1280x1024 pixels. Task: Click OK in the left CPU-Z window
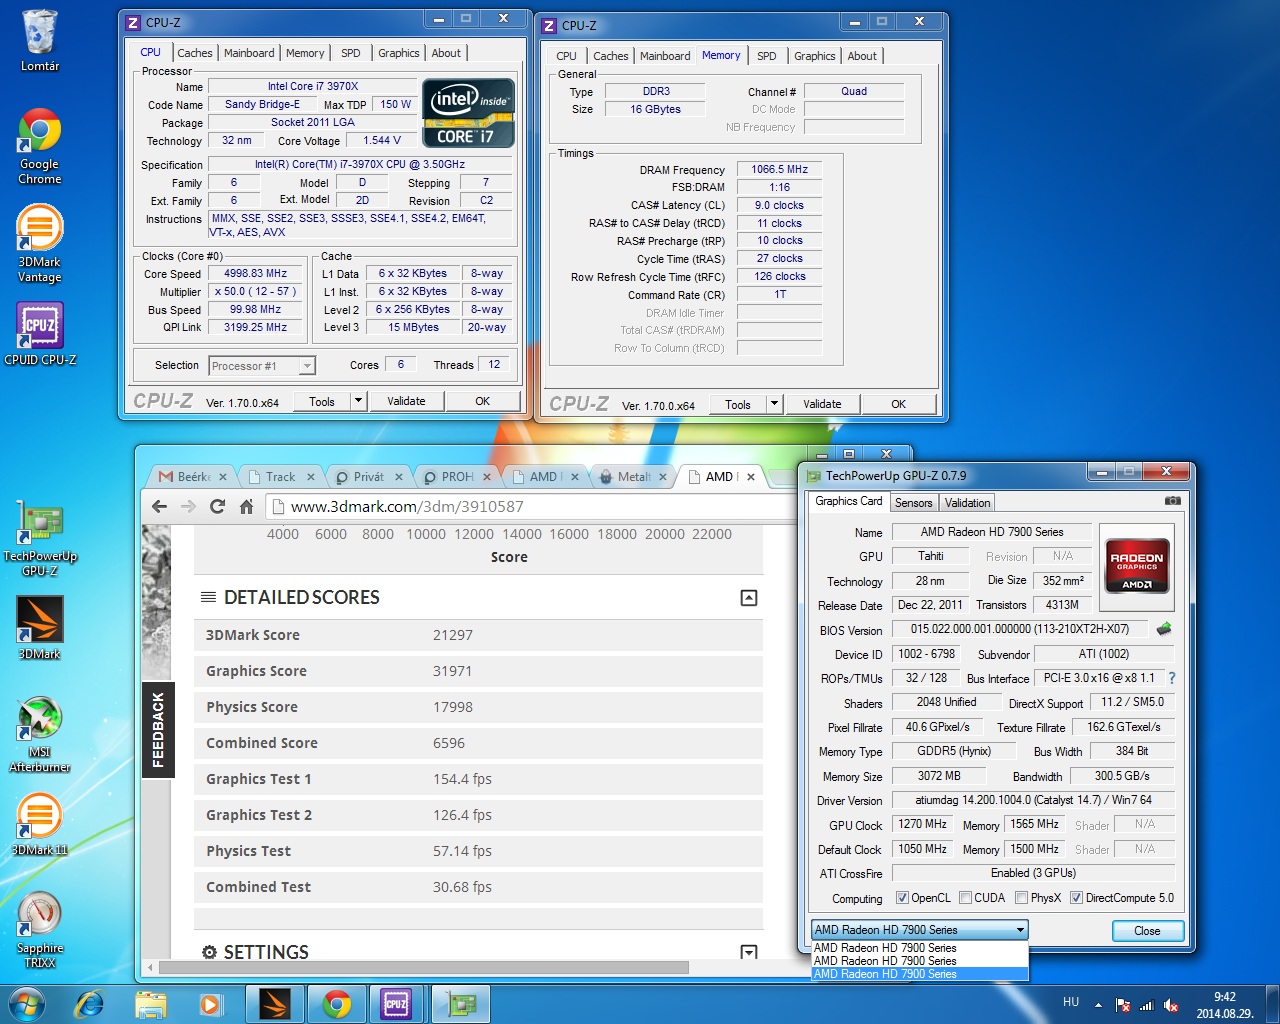[483, 401]
